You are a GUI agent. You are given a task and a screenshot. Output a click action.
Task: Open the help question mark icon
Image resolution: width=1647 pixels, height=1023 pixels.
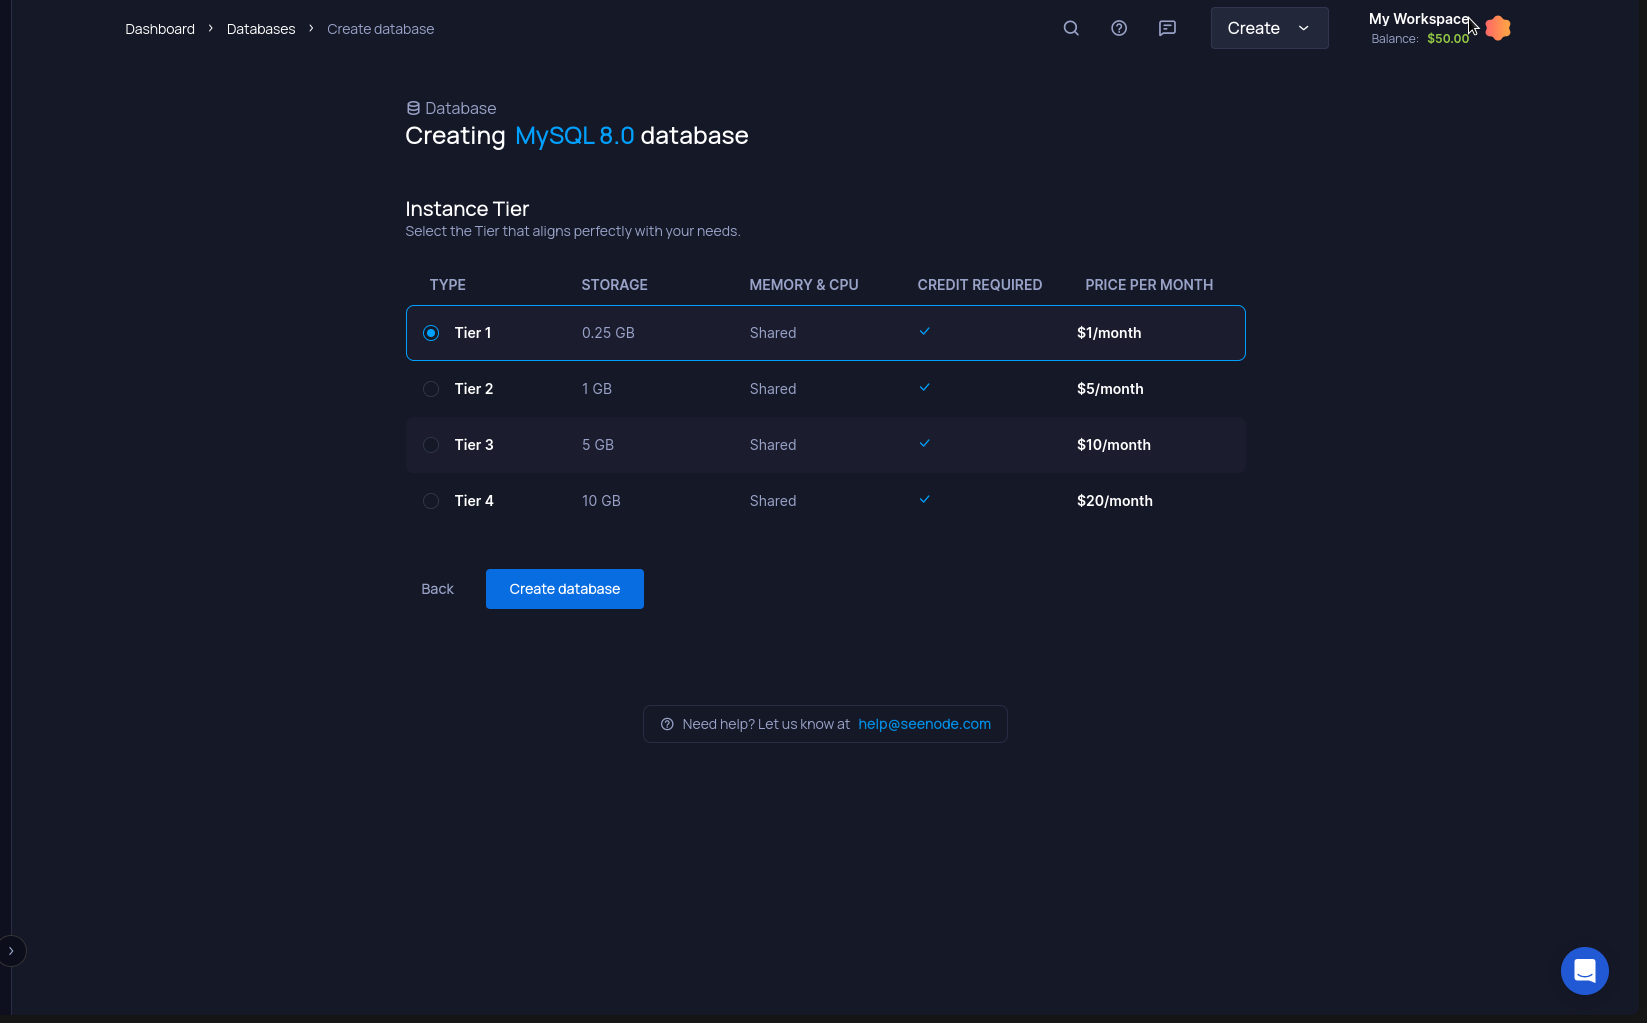click(x=1119, y=28)
